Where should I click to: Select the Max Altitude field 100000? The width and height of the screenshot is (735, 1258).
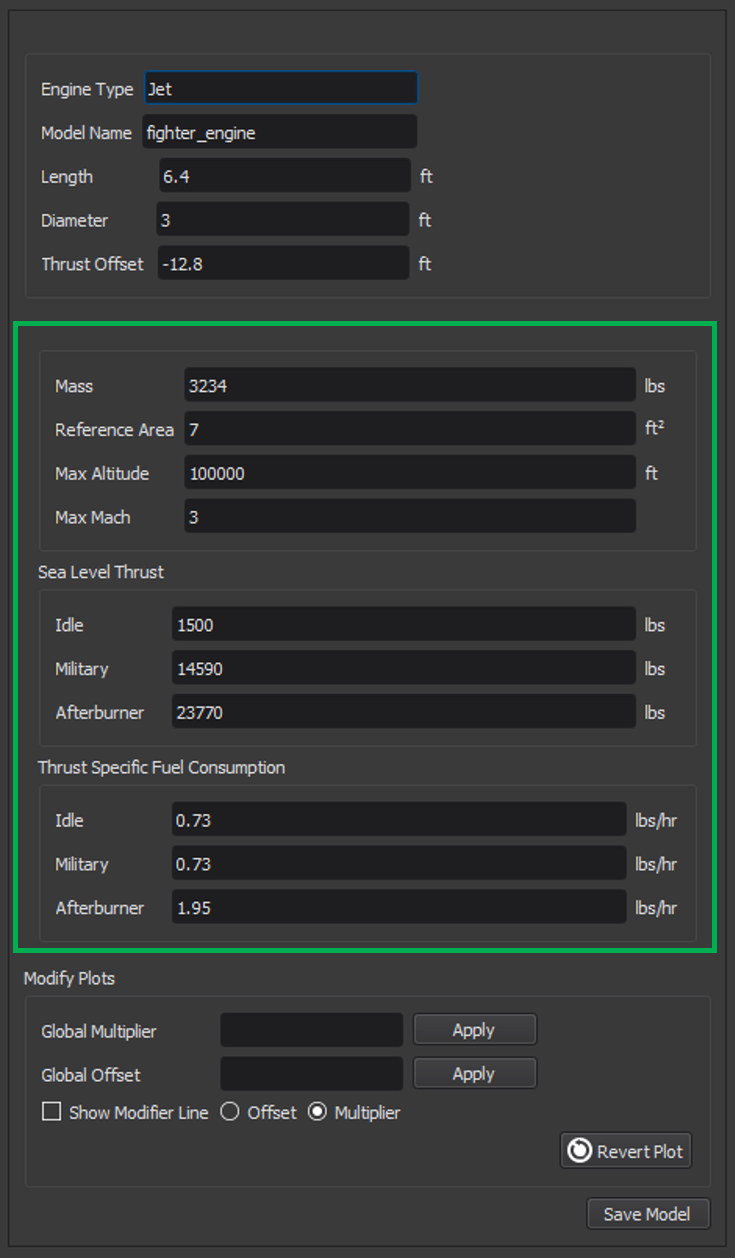410,473
